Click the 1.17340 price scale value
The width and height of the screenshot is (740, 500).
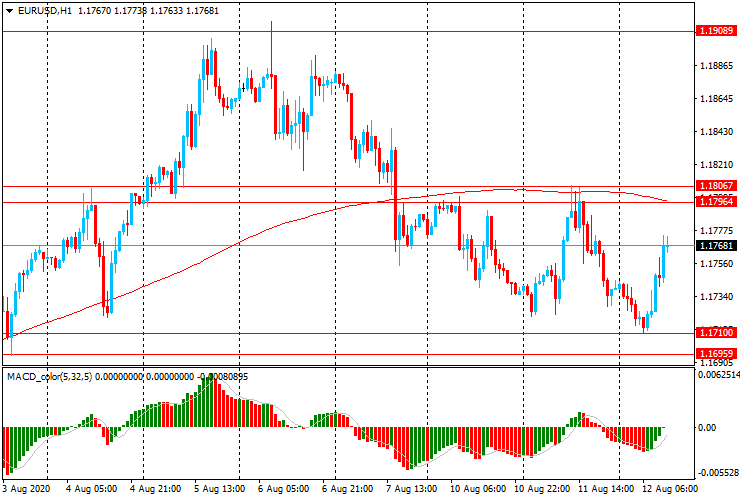pyautogui.click(x=716, y=297)
